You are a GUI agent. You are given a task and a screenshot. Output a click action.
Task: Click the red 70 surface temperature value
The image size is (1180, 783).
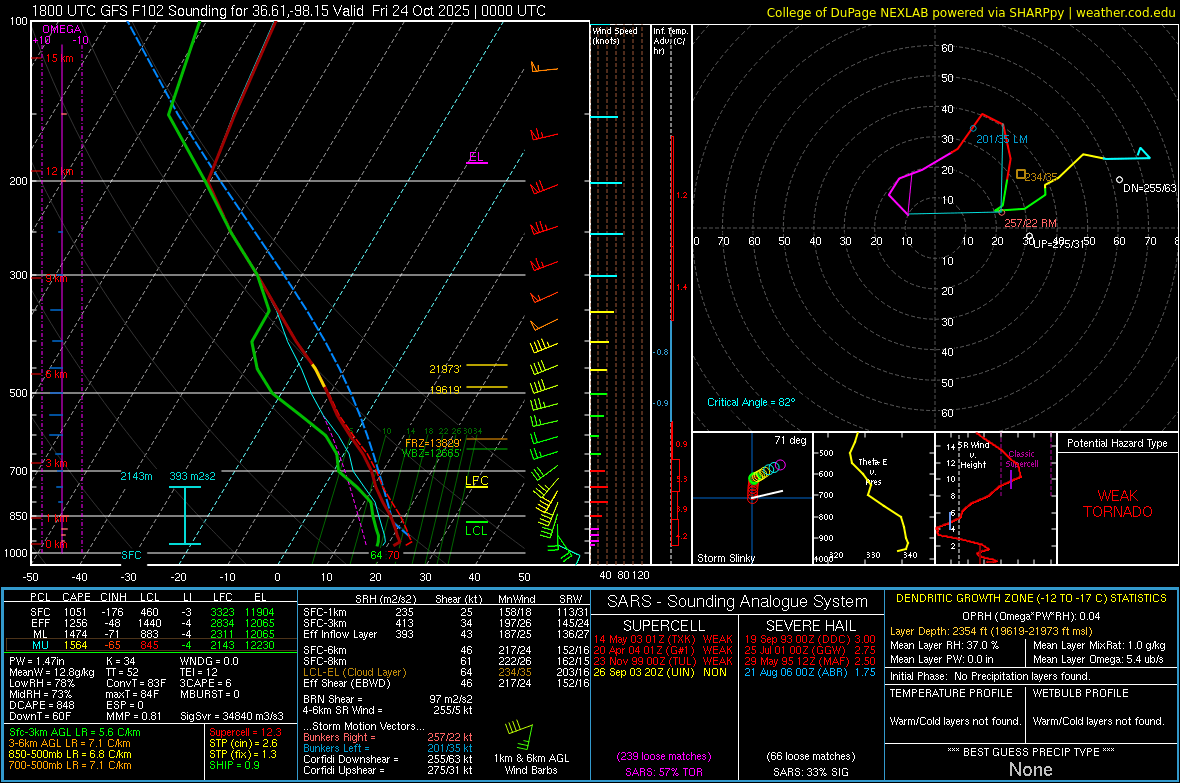coord(394,555)
